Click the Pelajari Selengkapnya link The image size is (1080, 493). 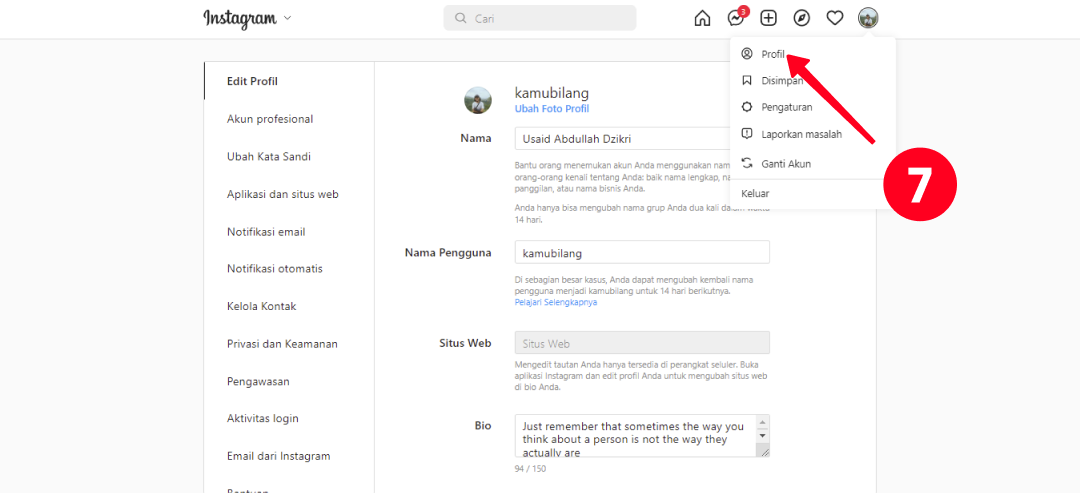[x=556, y=302]
